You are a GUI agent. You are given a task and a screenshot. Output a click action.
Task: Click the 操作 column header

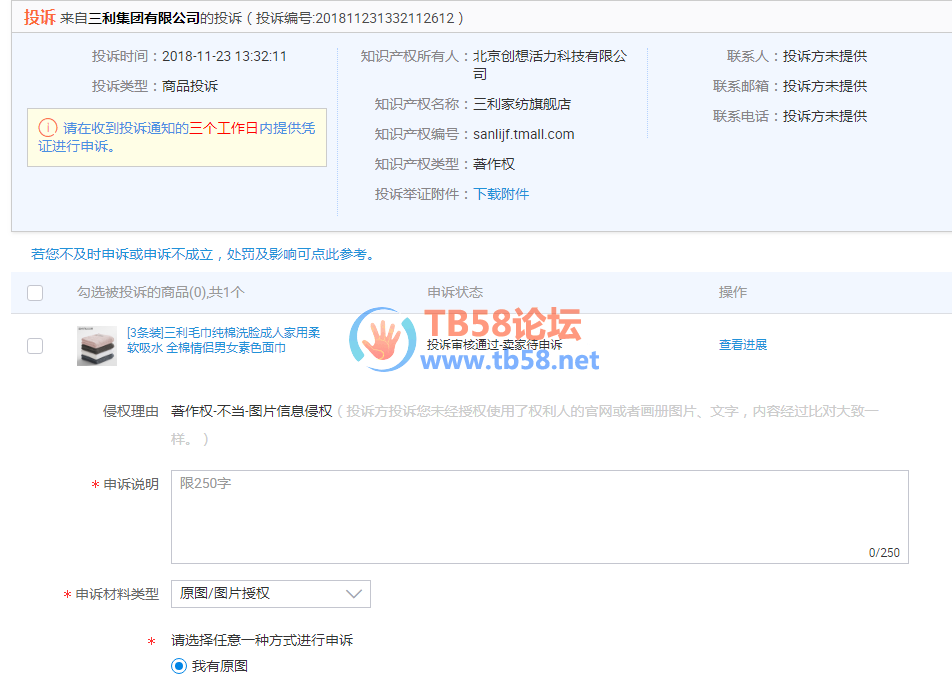[733, 293]
